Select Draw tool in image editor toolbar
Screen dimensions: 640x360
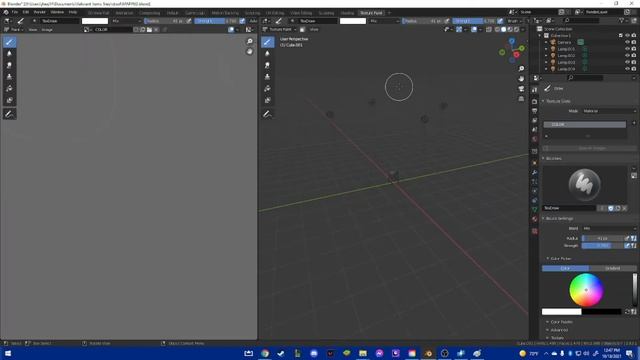[9, 42]
